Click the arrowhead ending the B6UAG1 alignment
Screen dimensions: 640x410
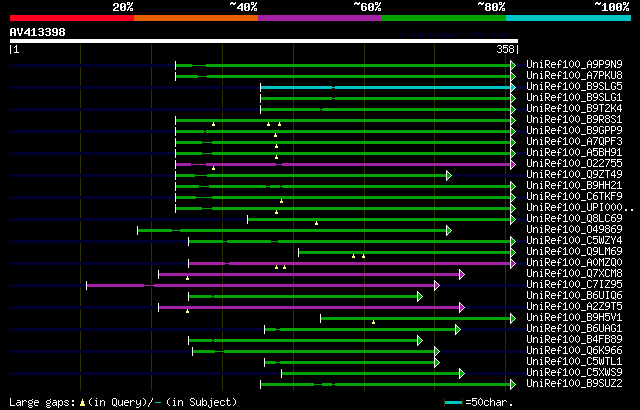tap(458, 330)
